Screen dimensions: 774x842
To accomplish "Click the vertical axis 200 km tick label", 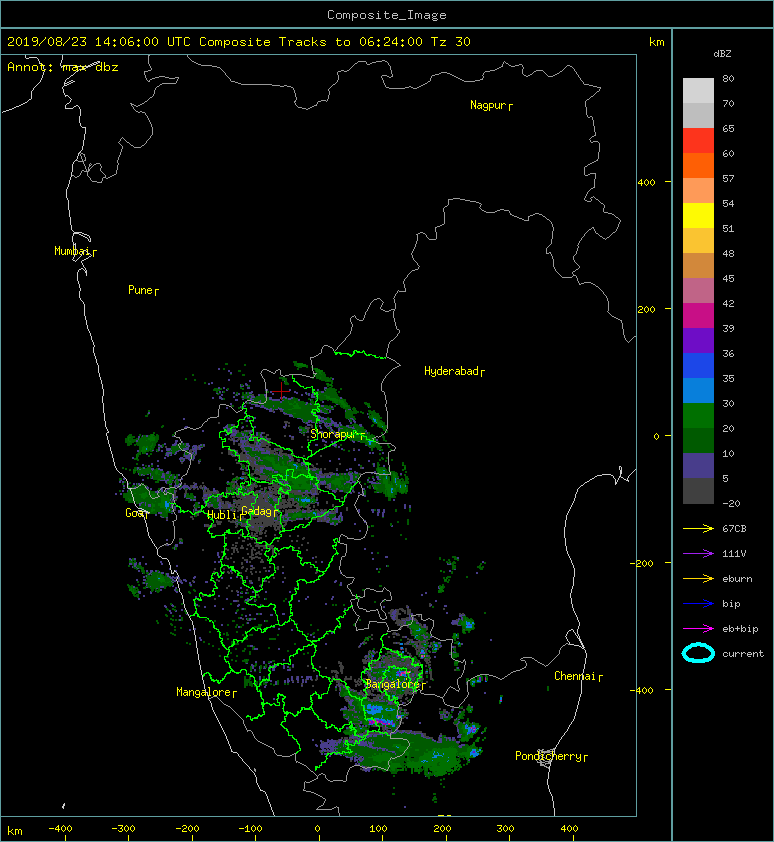I will tap(647, 309).
